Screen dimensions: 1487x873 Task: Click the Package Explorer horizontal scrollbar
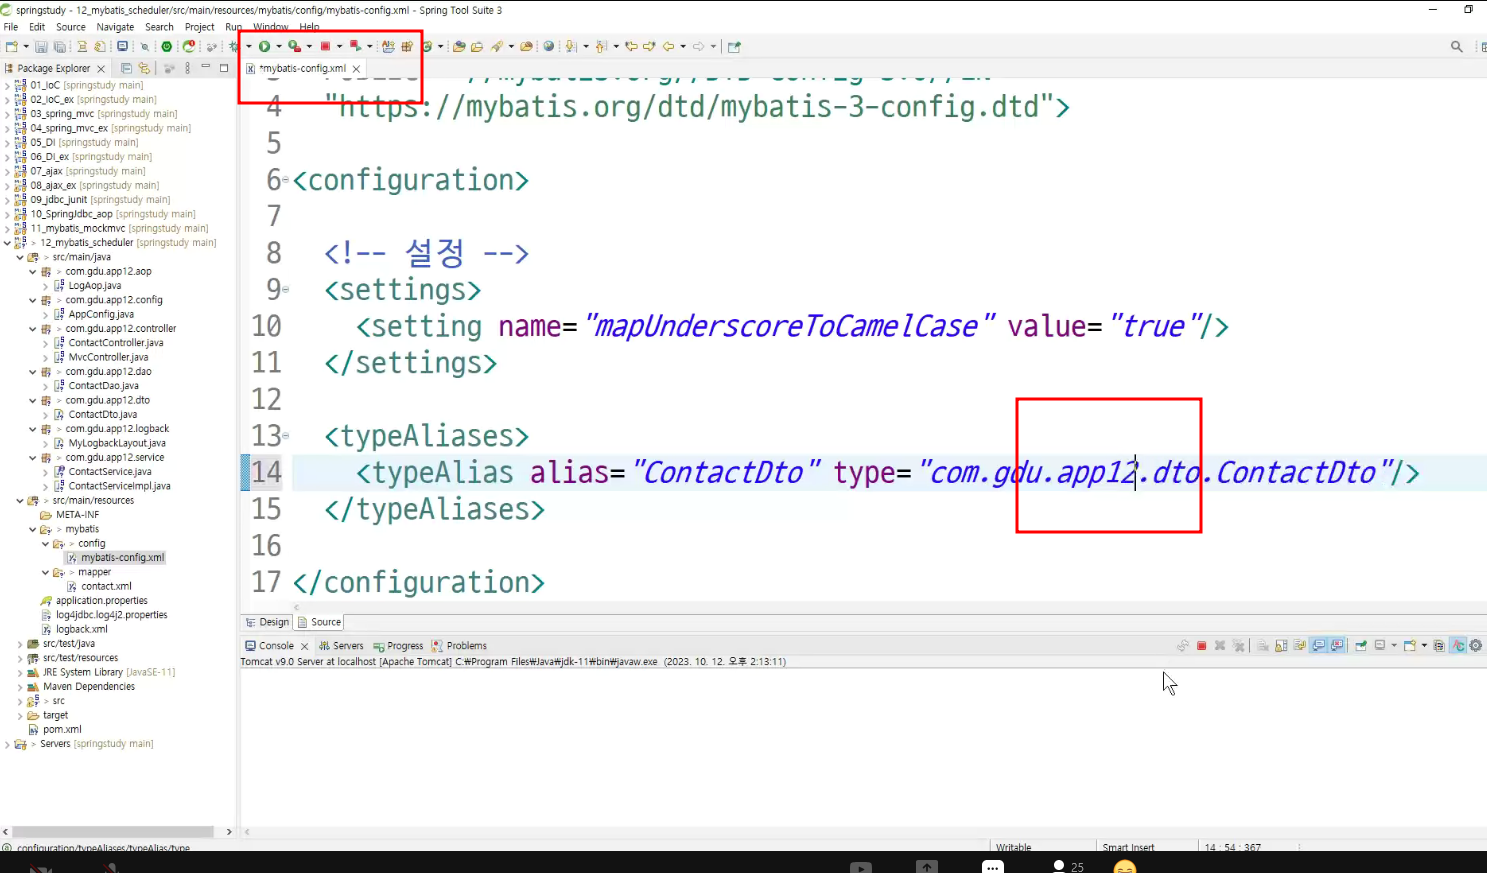(x=113, y=832)
